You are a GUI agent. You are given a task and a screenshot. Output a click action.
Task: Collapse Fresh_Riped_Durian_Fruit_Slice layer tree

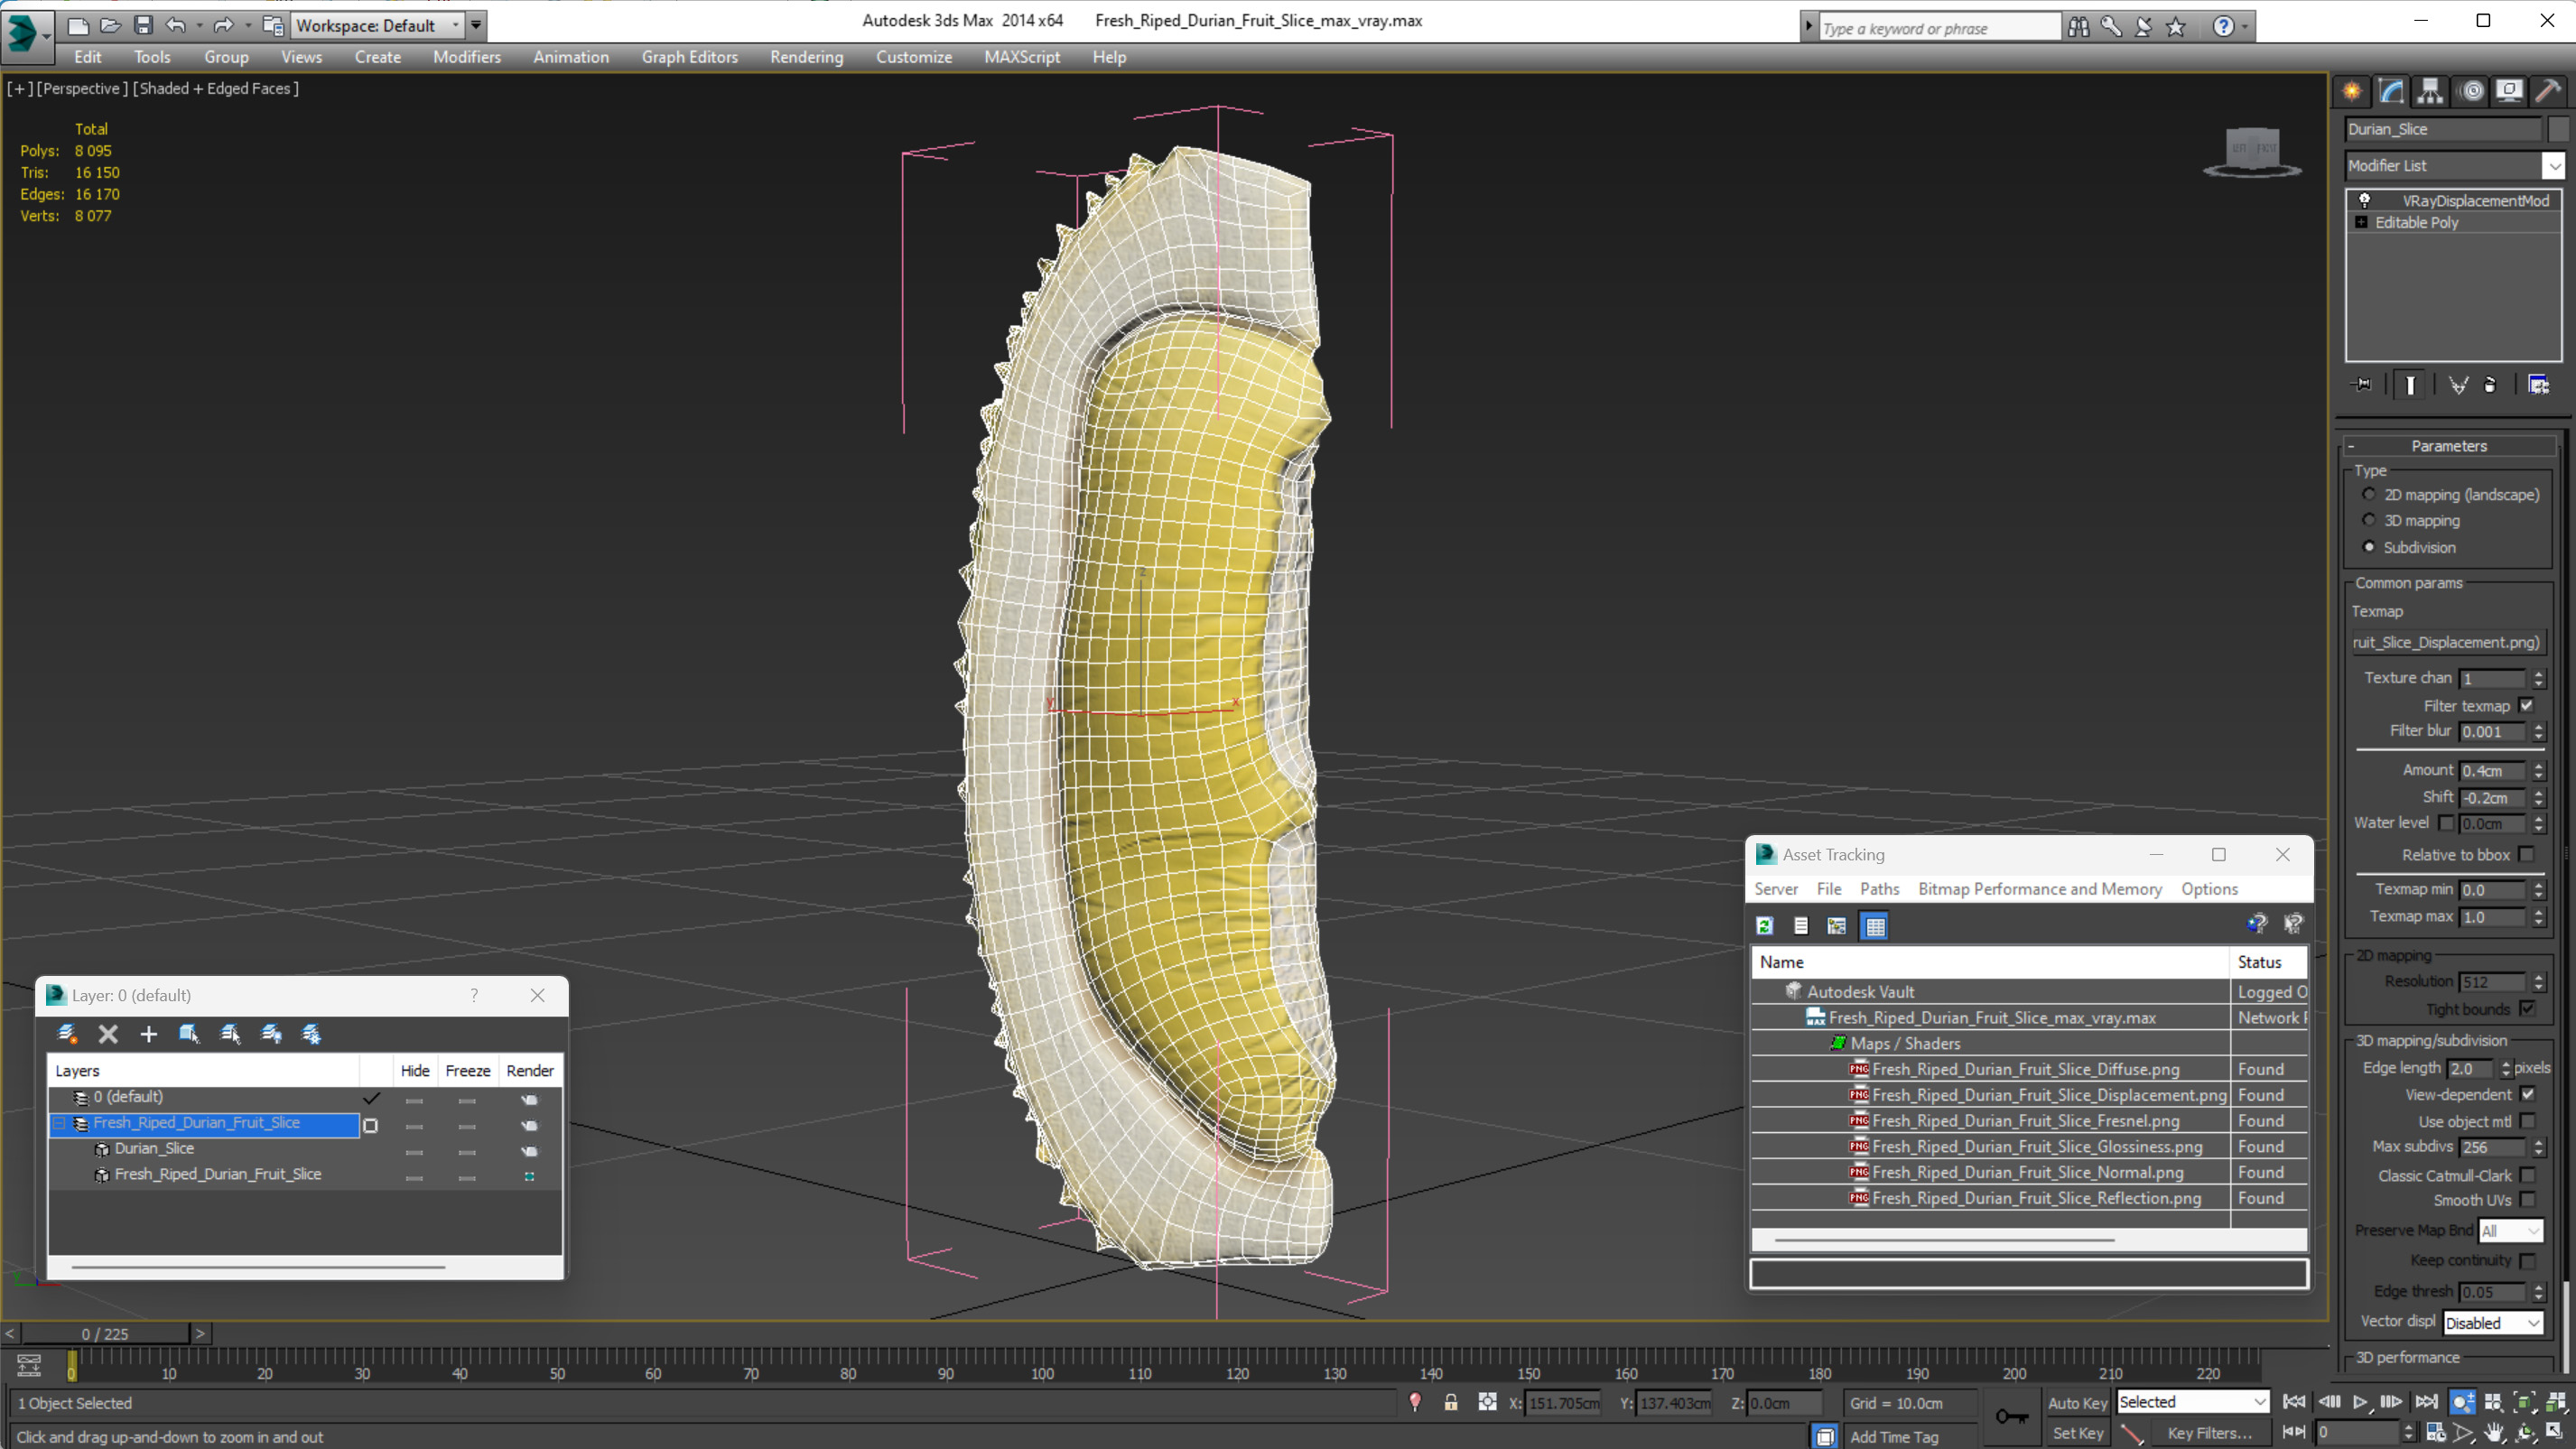(58, 1123)
